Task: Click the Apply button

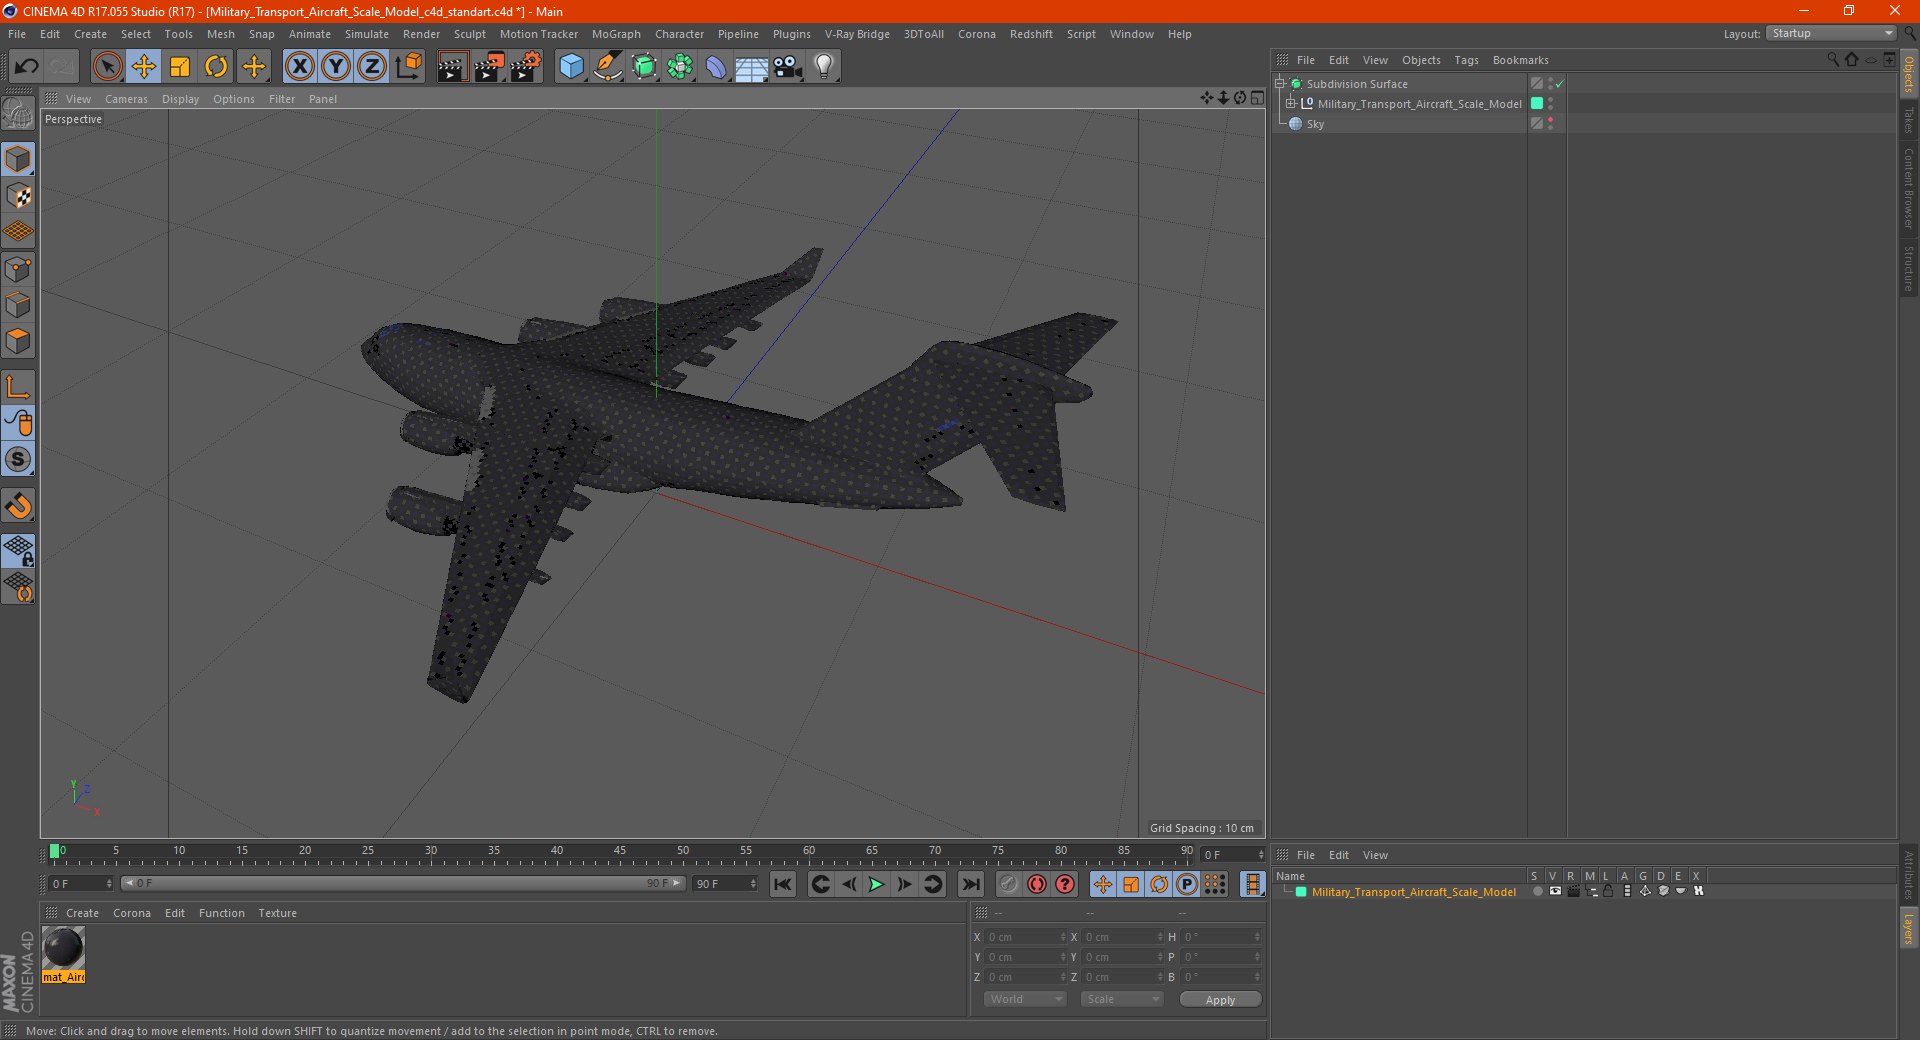Action: point(1220,1000)
